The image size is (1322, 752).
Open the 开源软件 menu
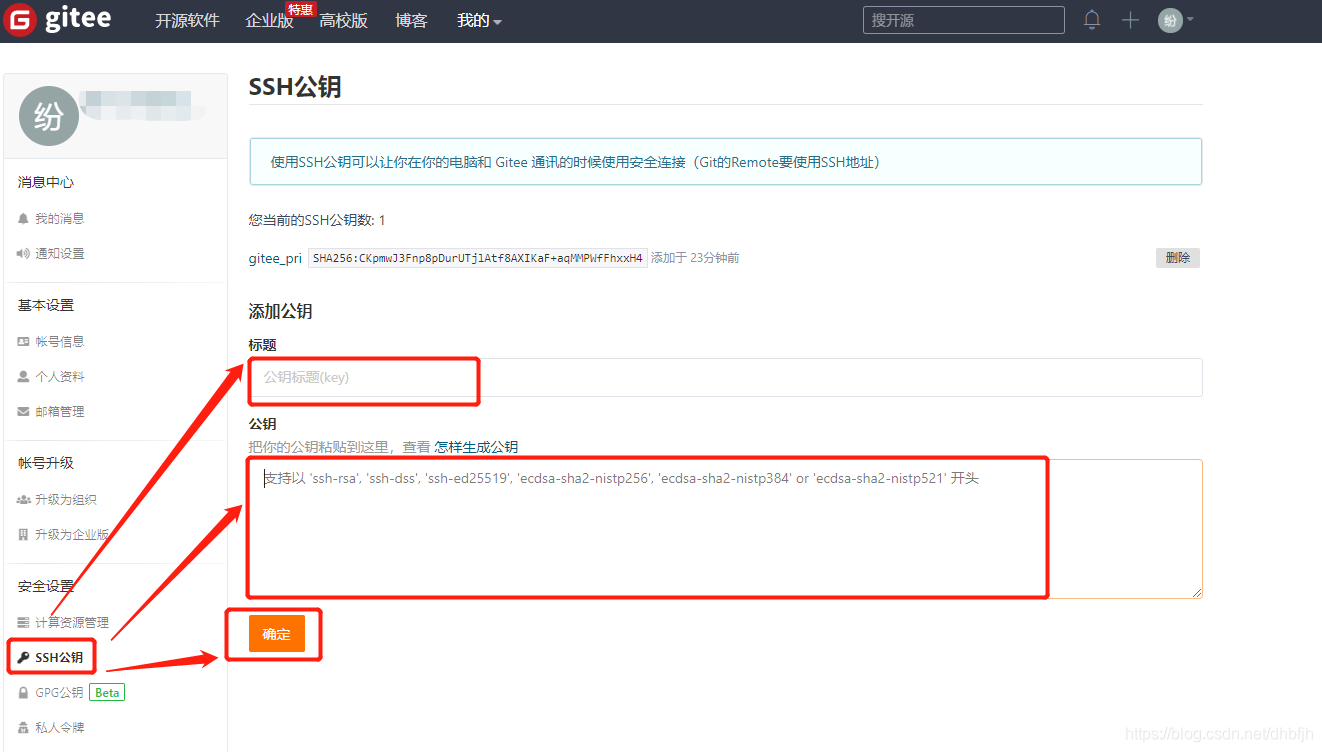click(x=187, y=21)
